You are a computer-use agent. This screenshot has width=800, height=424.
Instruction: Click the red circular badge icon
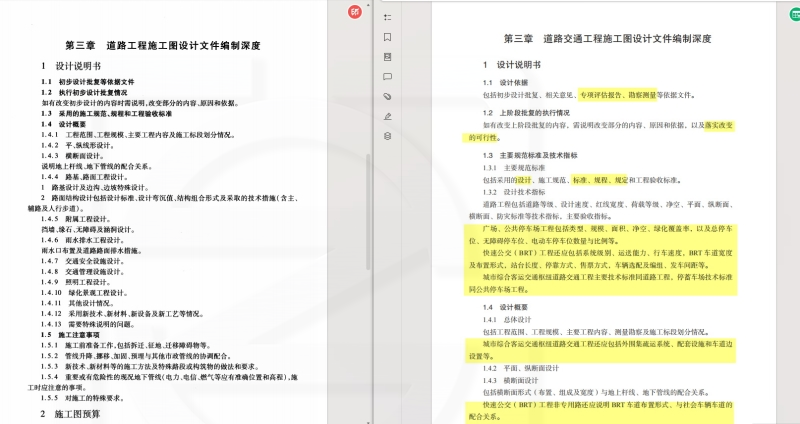pyautogui.click(x=354, y=12)
